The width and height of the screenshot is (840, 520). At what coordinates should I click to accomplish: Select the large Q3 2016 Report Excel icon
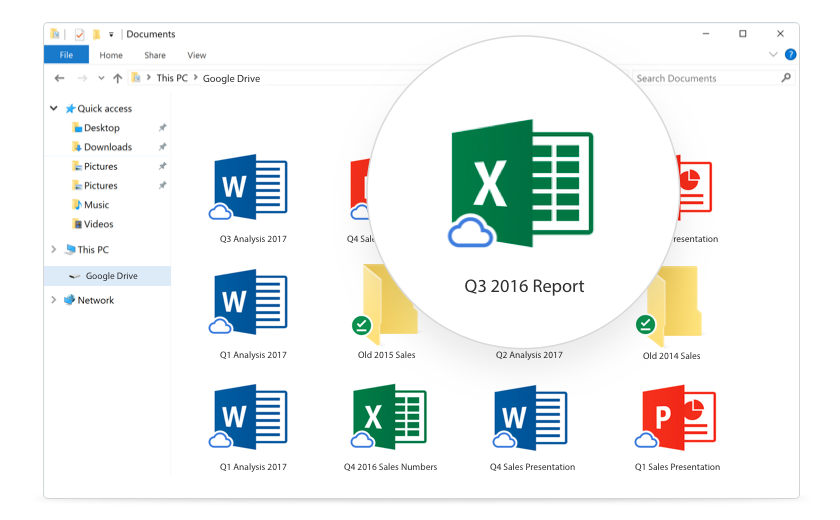click(x=522, y=183)
